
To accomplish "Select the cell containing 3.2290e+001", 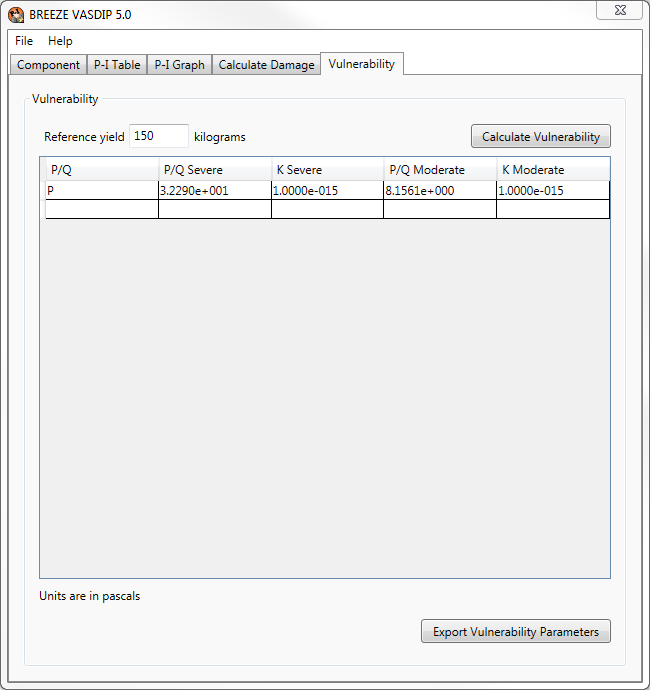I will 214,191.
